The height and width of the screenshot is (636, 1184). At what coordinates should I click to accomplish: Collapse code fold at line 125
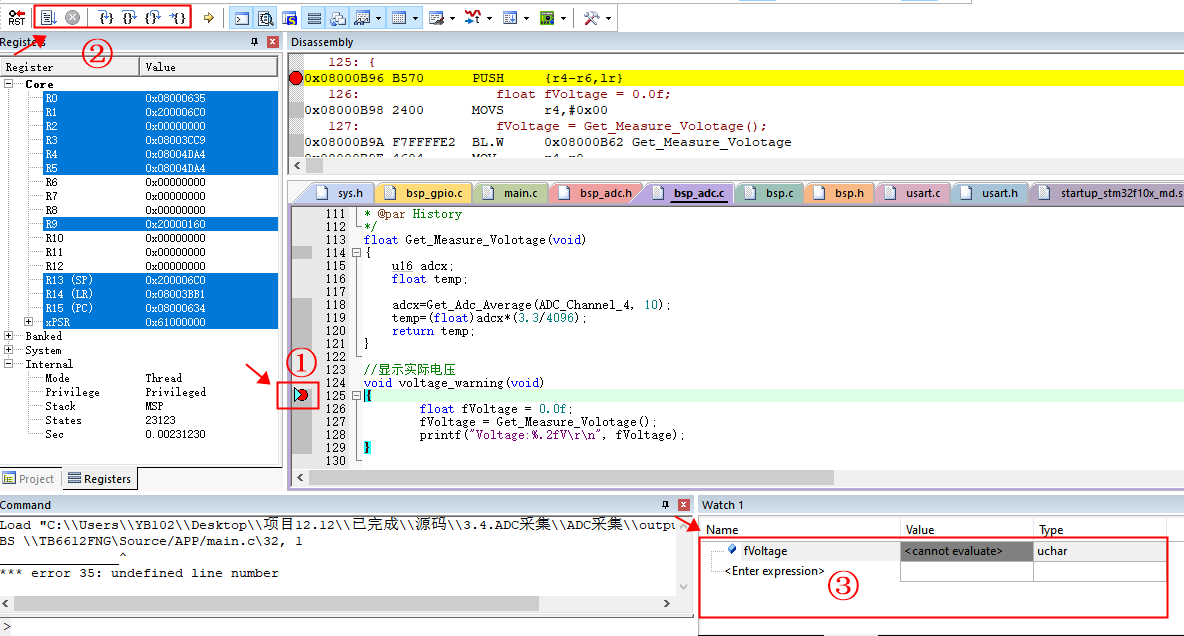coord(356,396)
